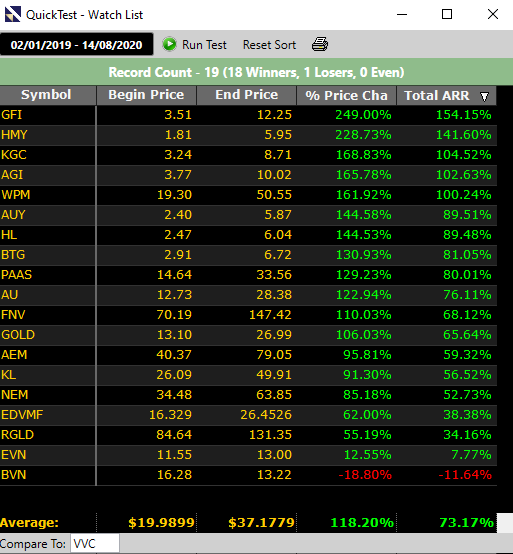This screenshot has width=513, height=554.
Task: Click the 81.05% Total ARR cell
Action: coord(447,255)
